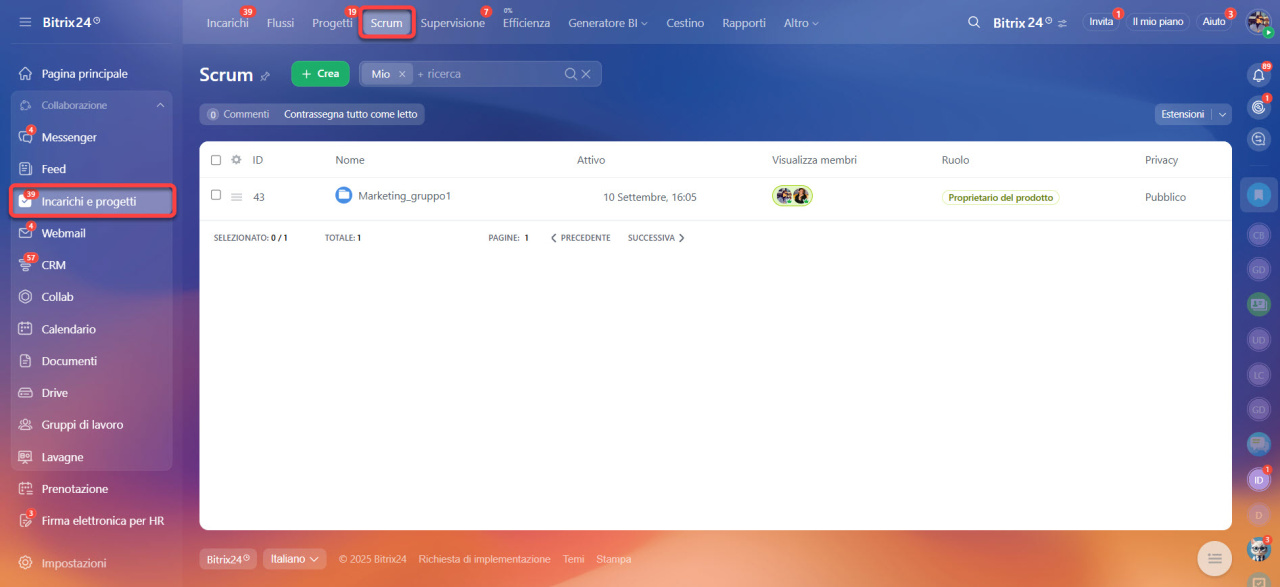Open user profile avatar at top right
1280x587 pixels.
pyautogui.click(x=1258, y=22)
